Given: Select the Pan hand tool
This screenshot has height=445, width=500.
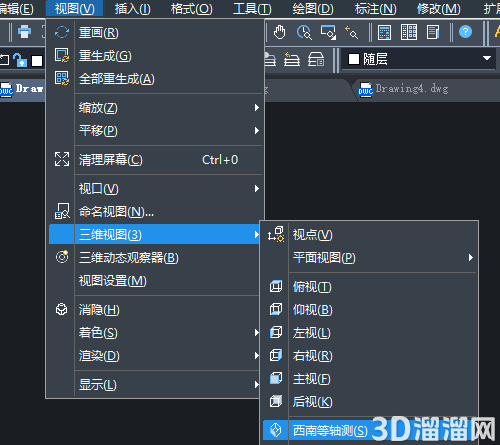Looking at the screenshot, I should [279, 32].
